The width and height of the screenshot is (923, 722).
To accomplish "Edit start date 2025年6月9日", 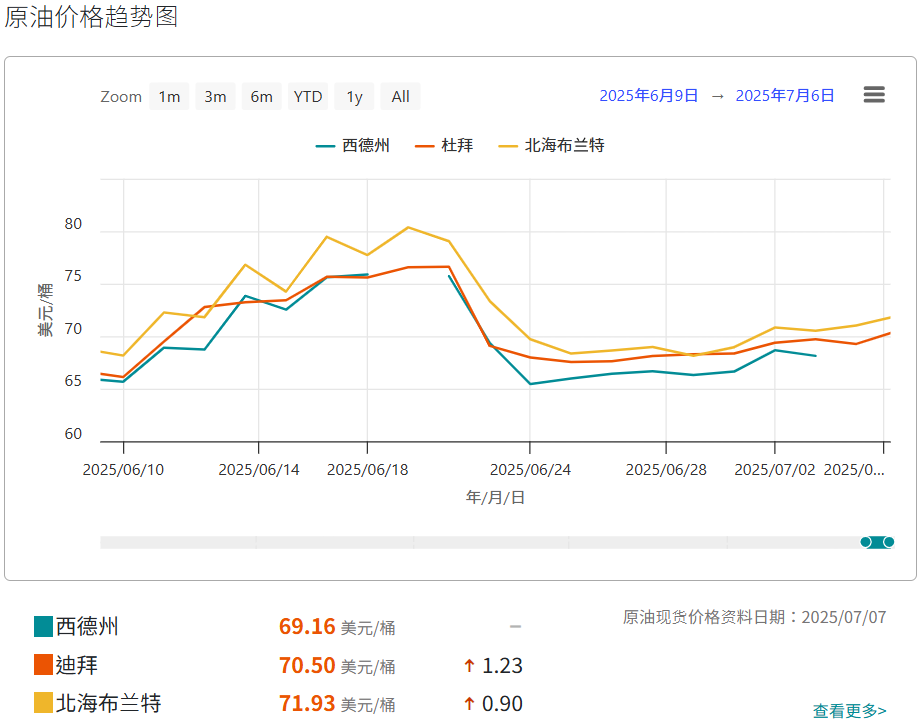I will [x=648, y=96].
